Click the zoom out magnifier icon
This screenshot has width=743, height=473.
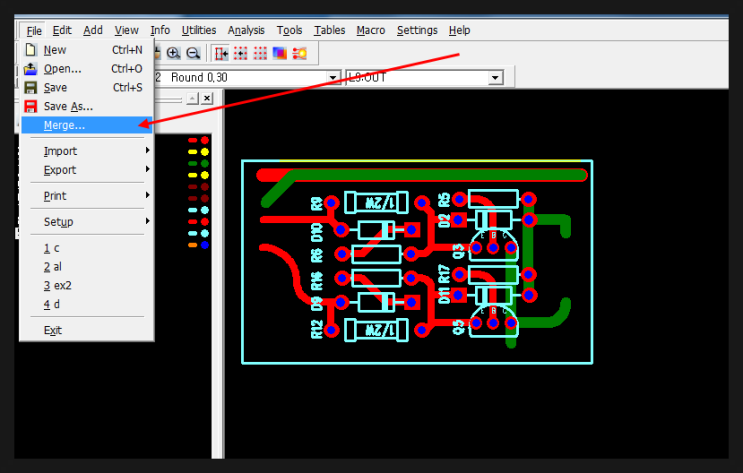[x=193, y=53]
